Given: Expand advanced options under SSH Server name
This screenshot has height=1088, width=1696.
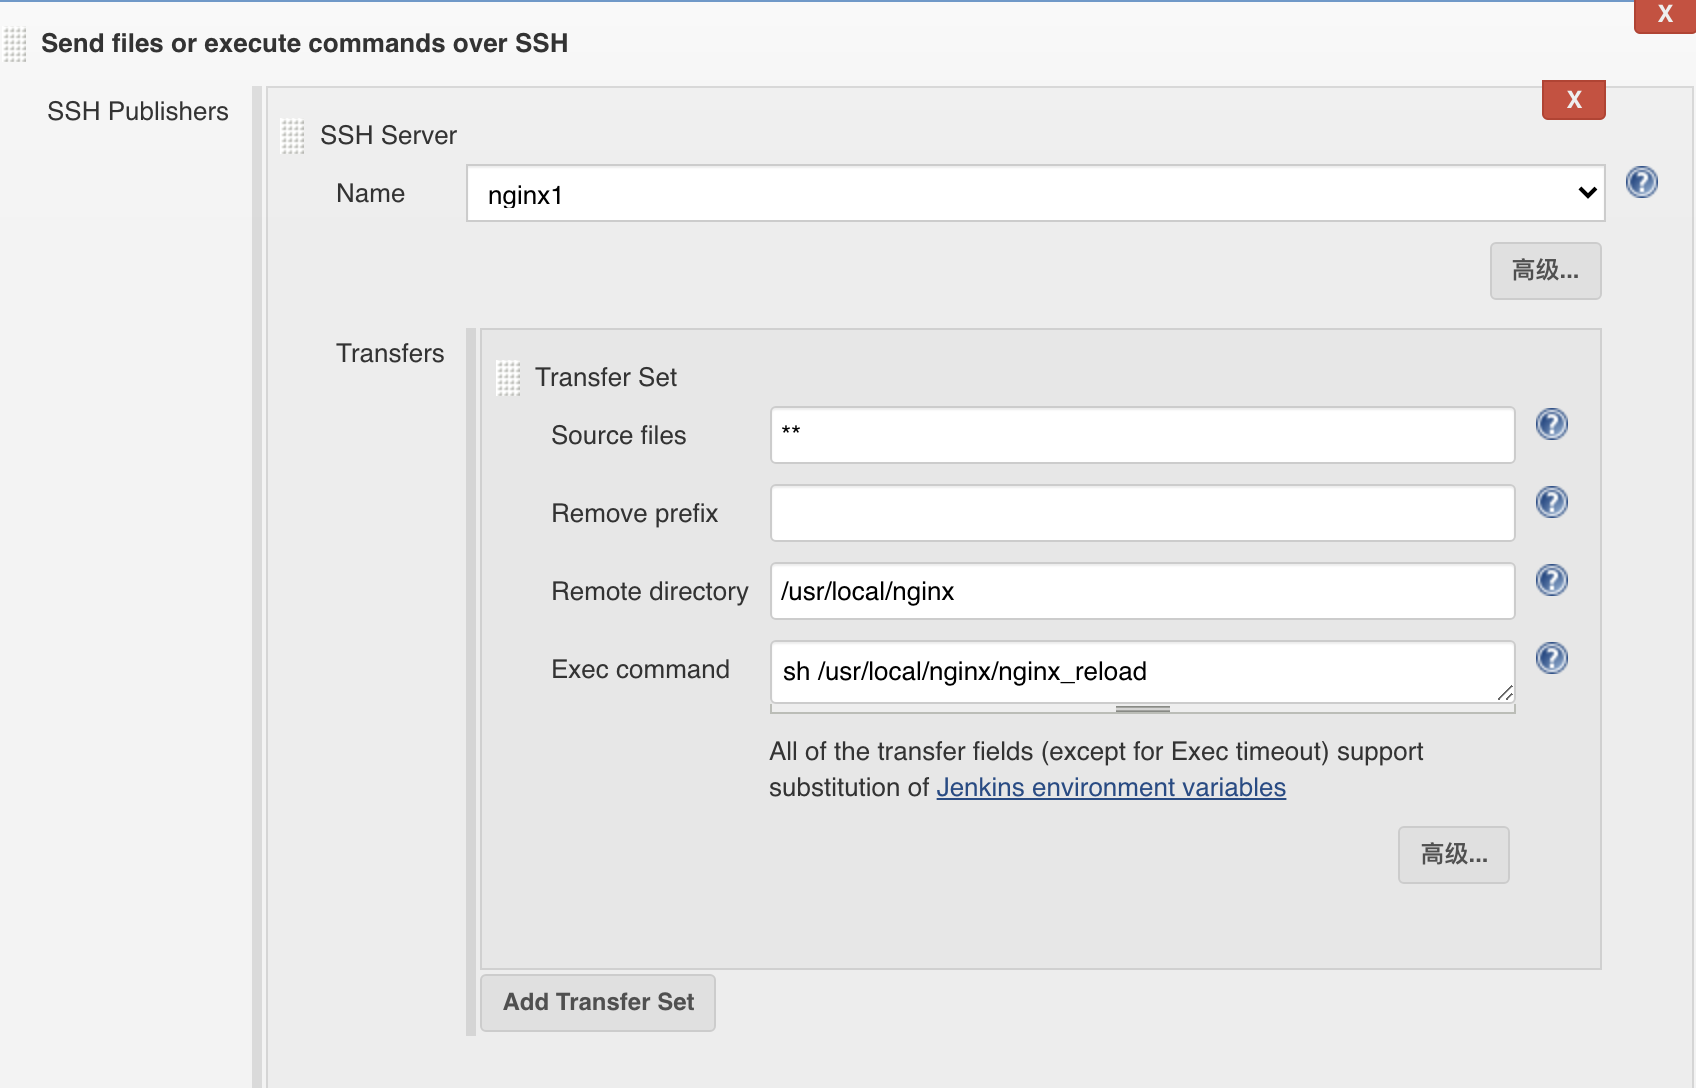Looking at the screenshot, I should (1545, 271).
